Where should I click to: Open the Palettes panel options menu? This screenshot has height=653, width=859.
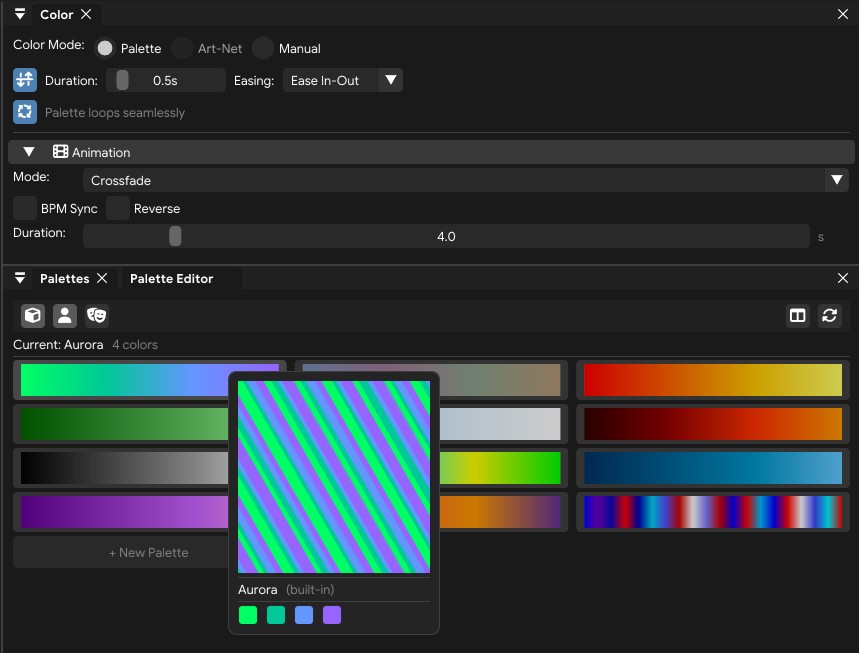tap(20, 278)
